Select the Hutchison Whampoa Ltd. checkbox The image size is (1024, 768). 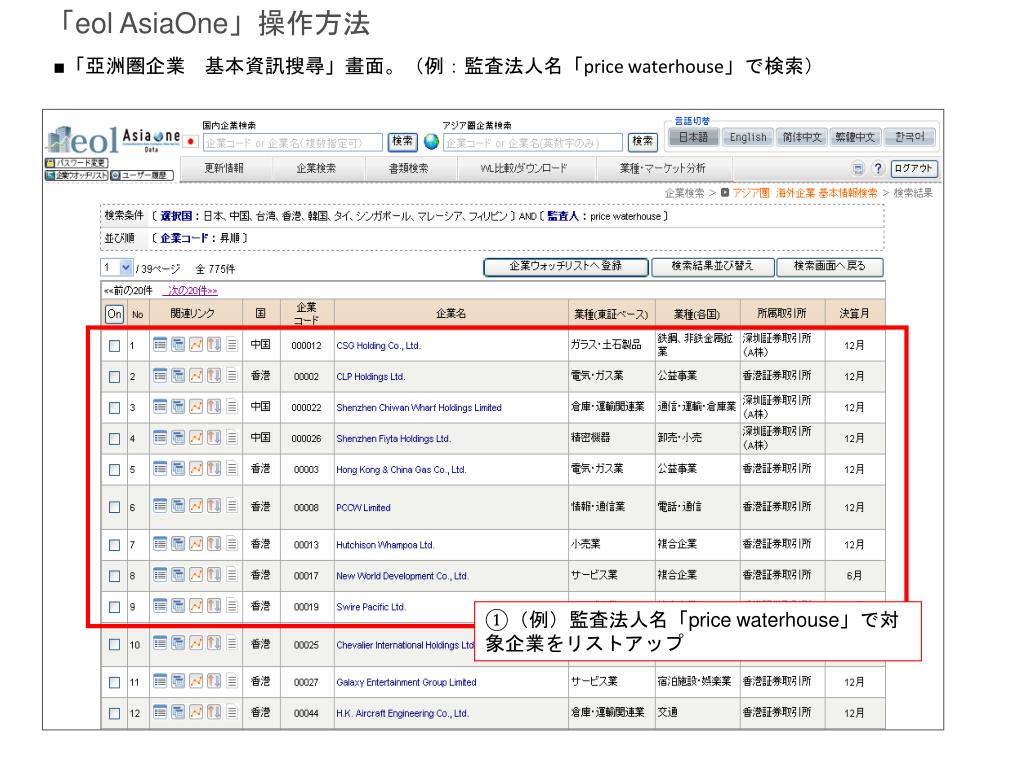pyautogui.click(x=115, y=545)
